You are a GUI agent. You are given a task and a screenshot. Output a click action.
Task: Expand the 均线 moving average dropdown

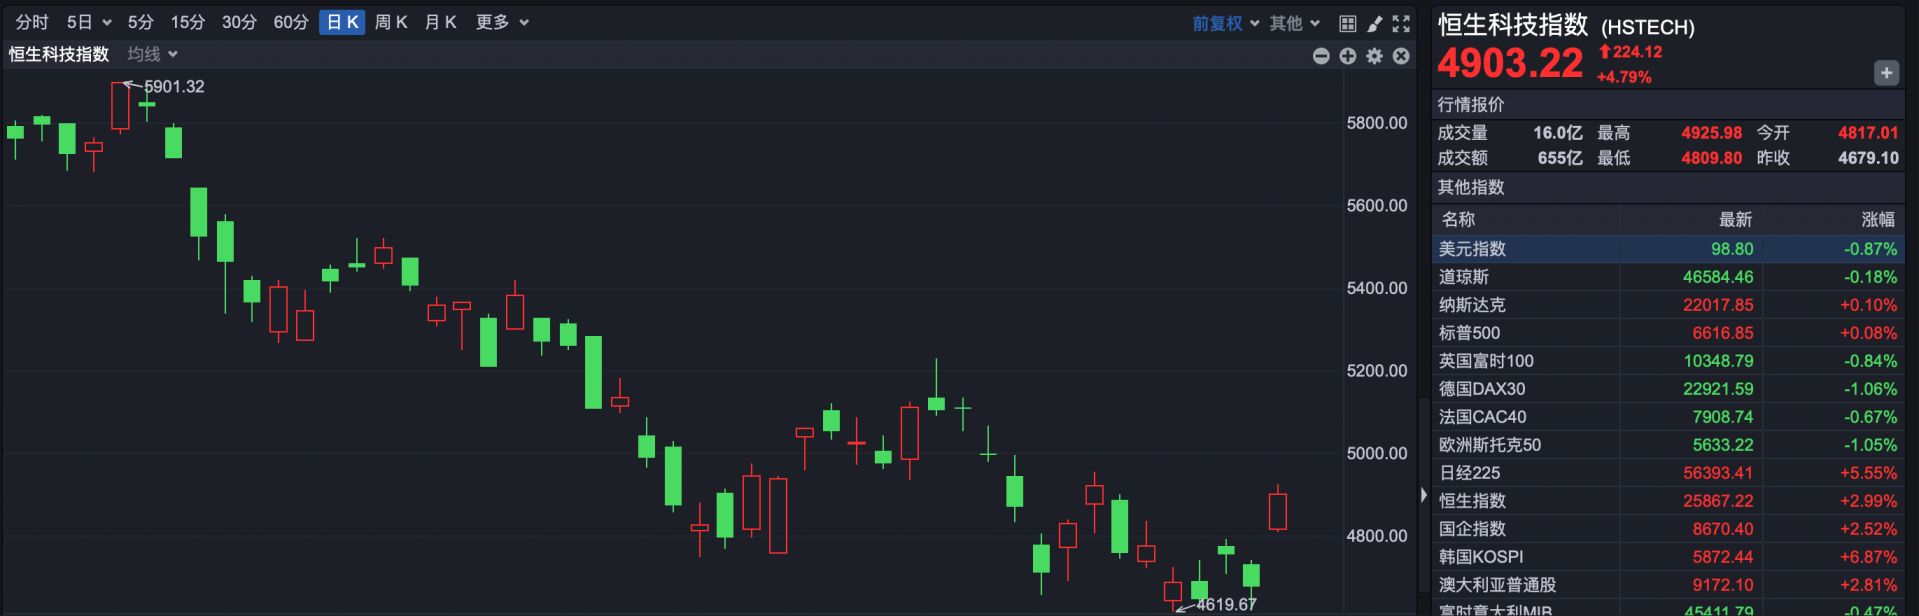point(152,54)
